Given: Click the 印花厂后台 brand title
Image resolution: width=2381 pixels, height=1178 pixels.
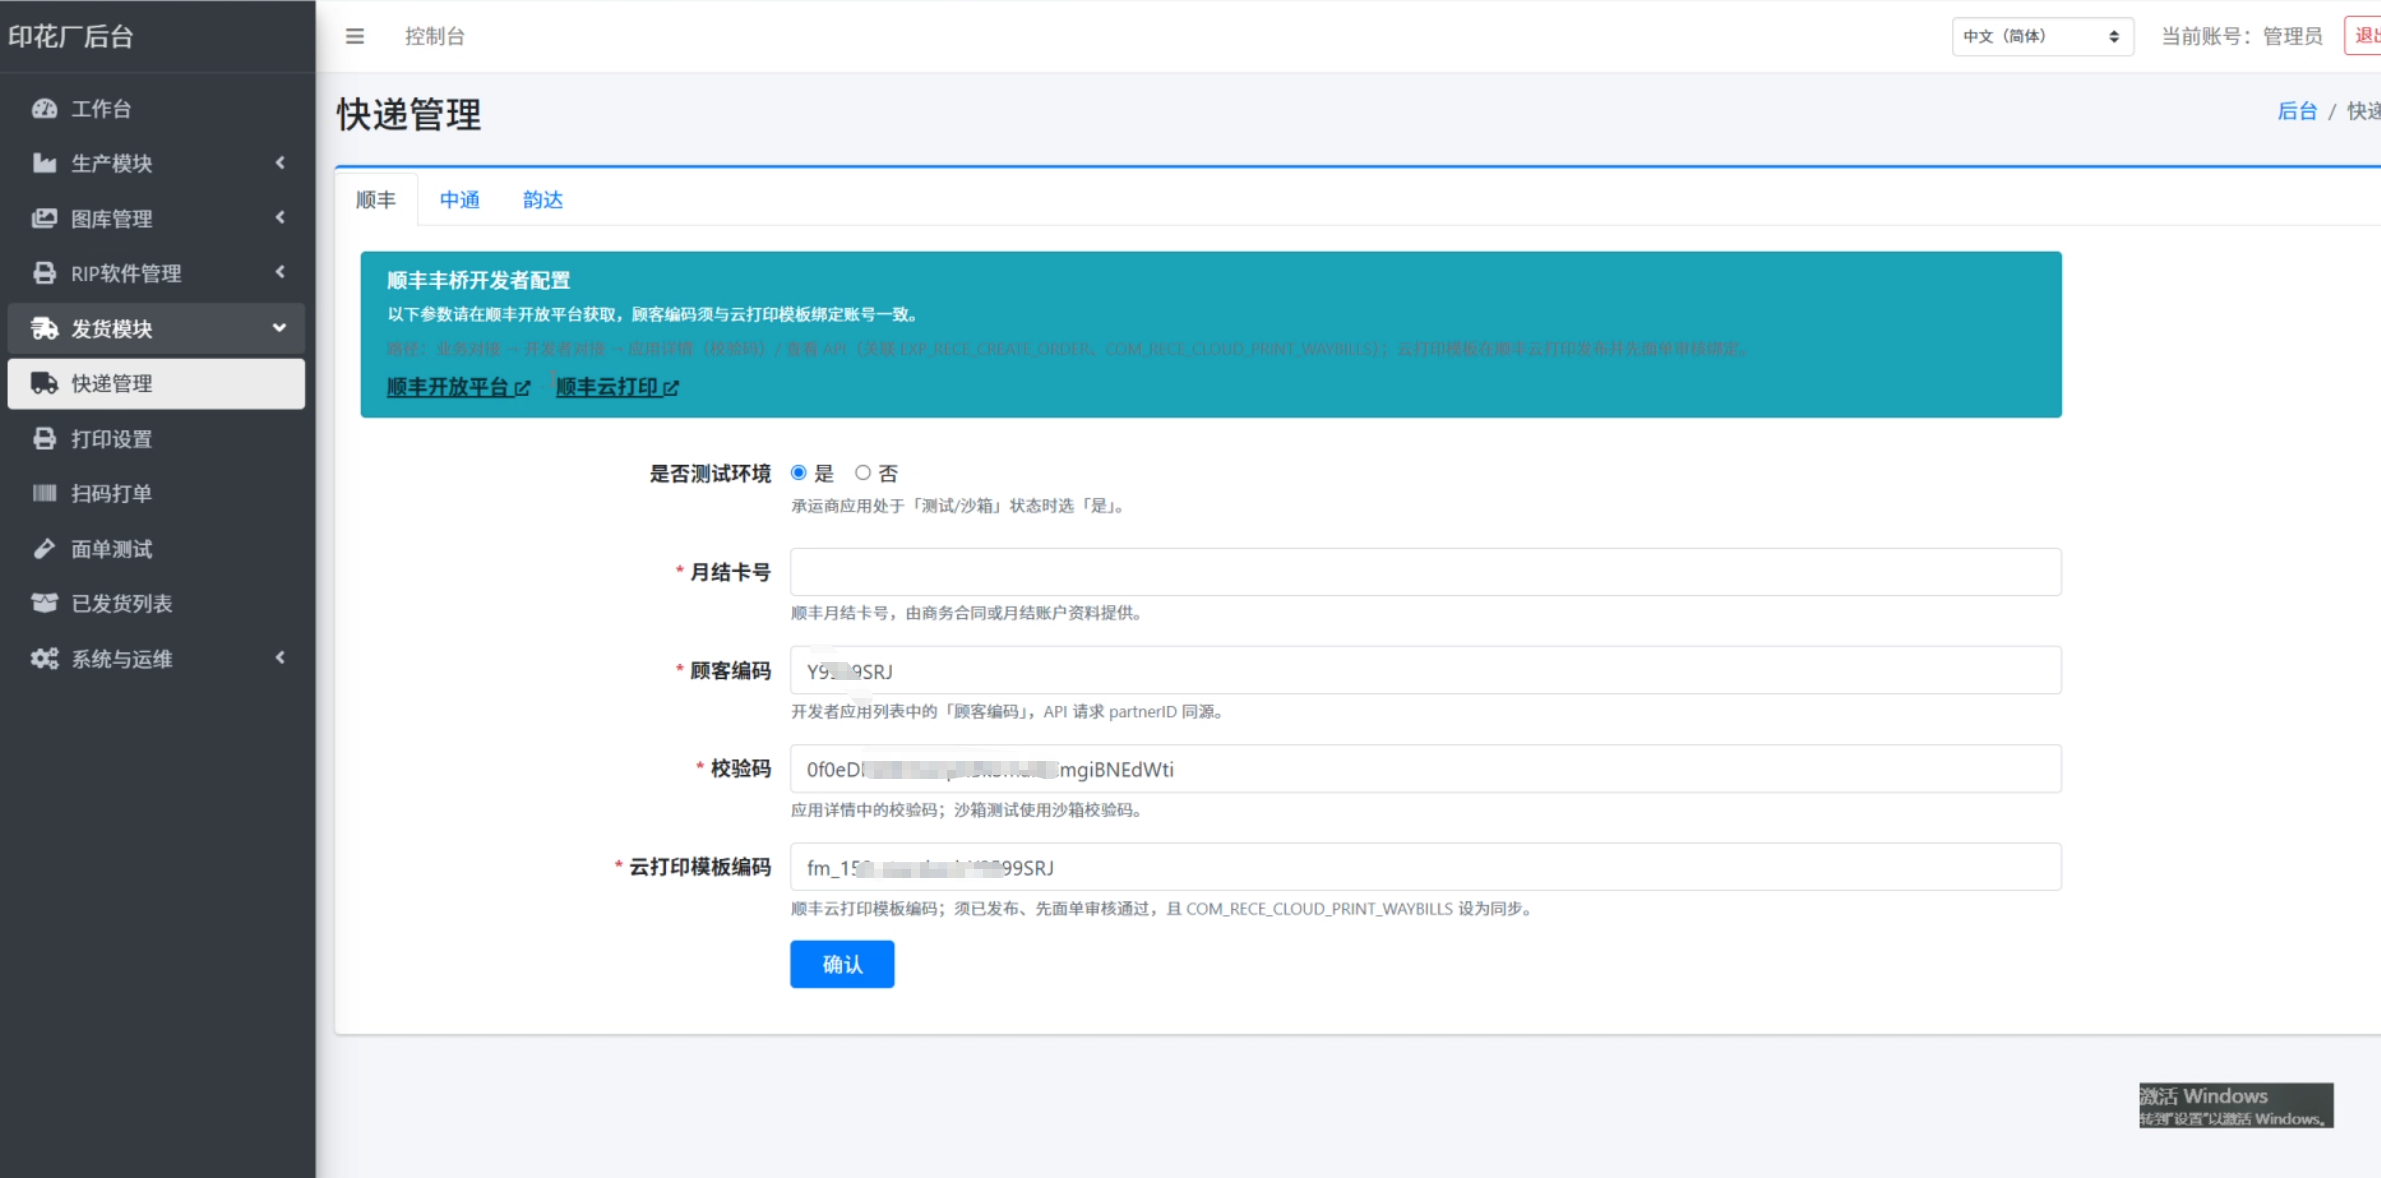Looking at the screenshot, I should point(71,37).
